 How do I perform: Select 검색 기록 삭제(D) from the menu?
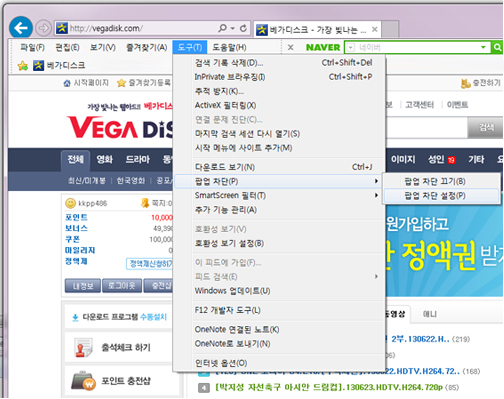(x=279, y=63)
